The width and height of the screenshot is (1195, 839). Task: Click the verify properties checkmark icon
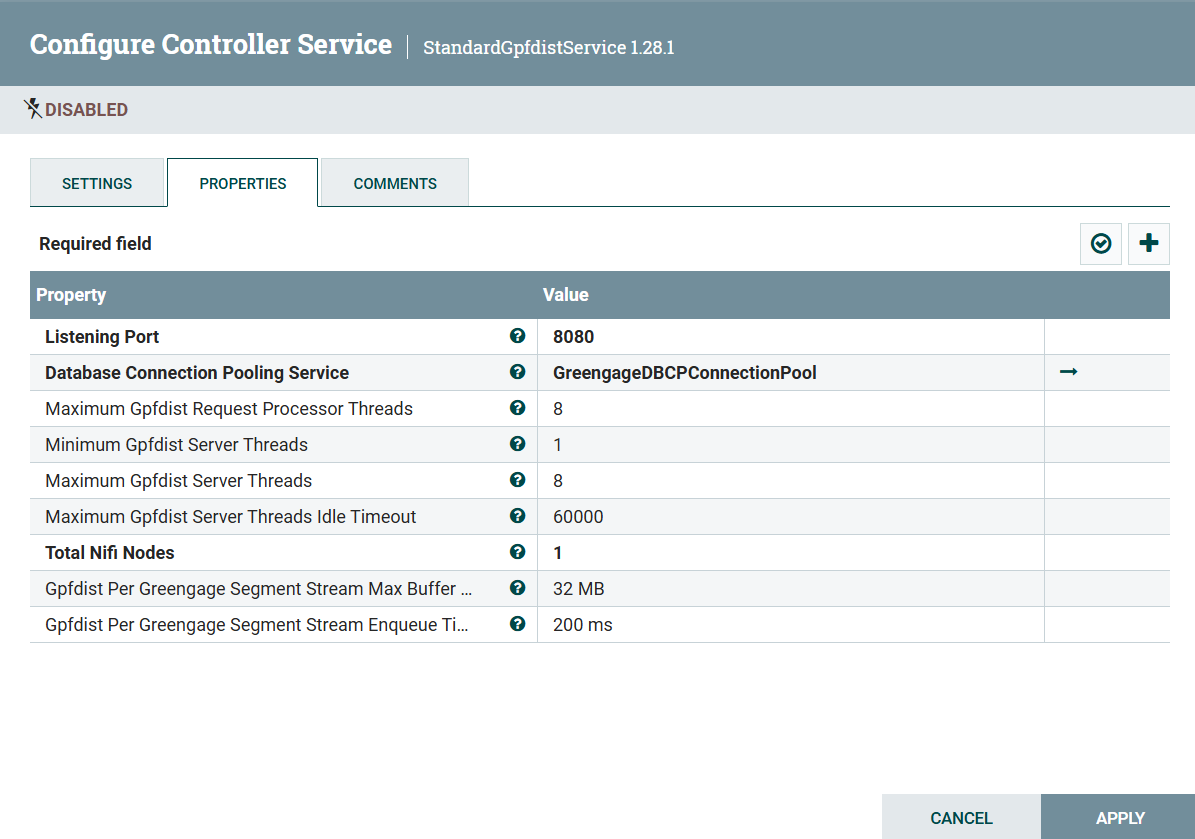(1100, 244)
